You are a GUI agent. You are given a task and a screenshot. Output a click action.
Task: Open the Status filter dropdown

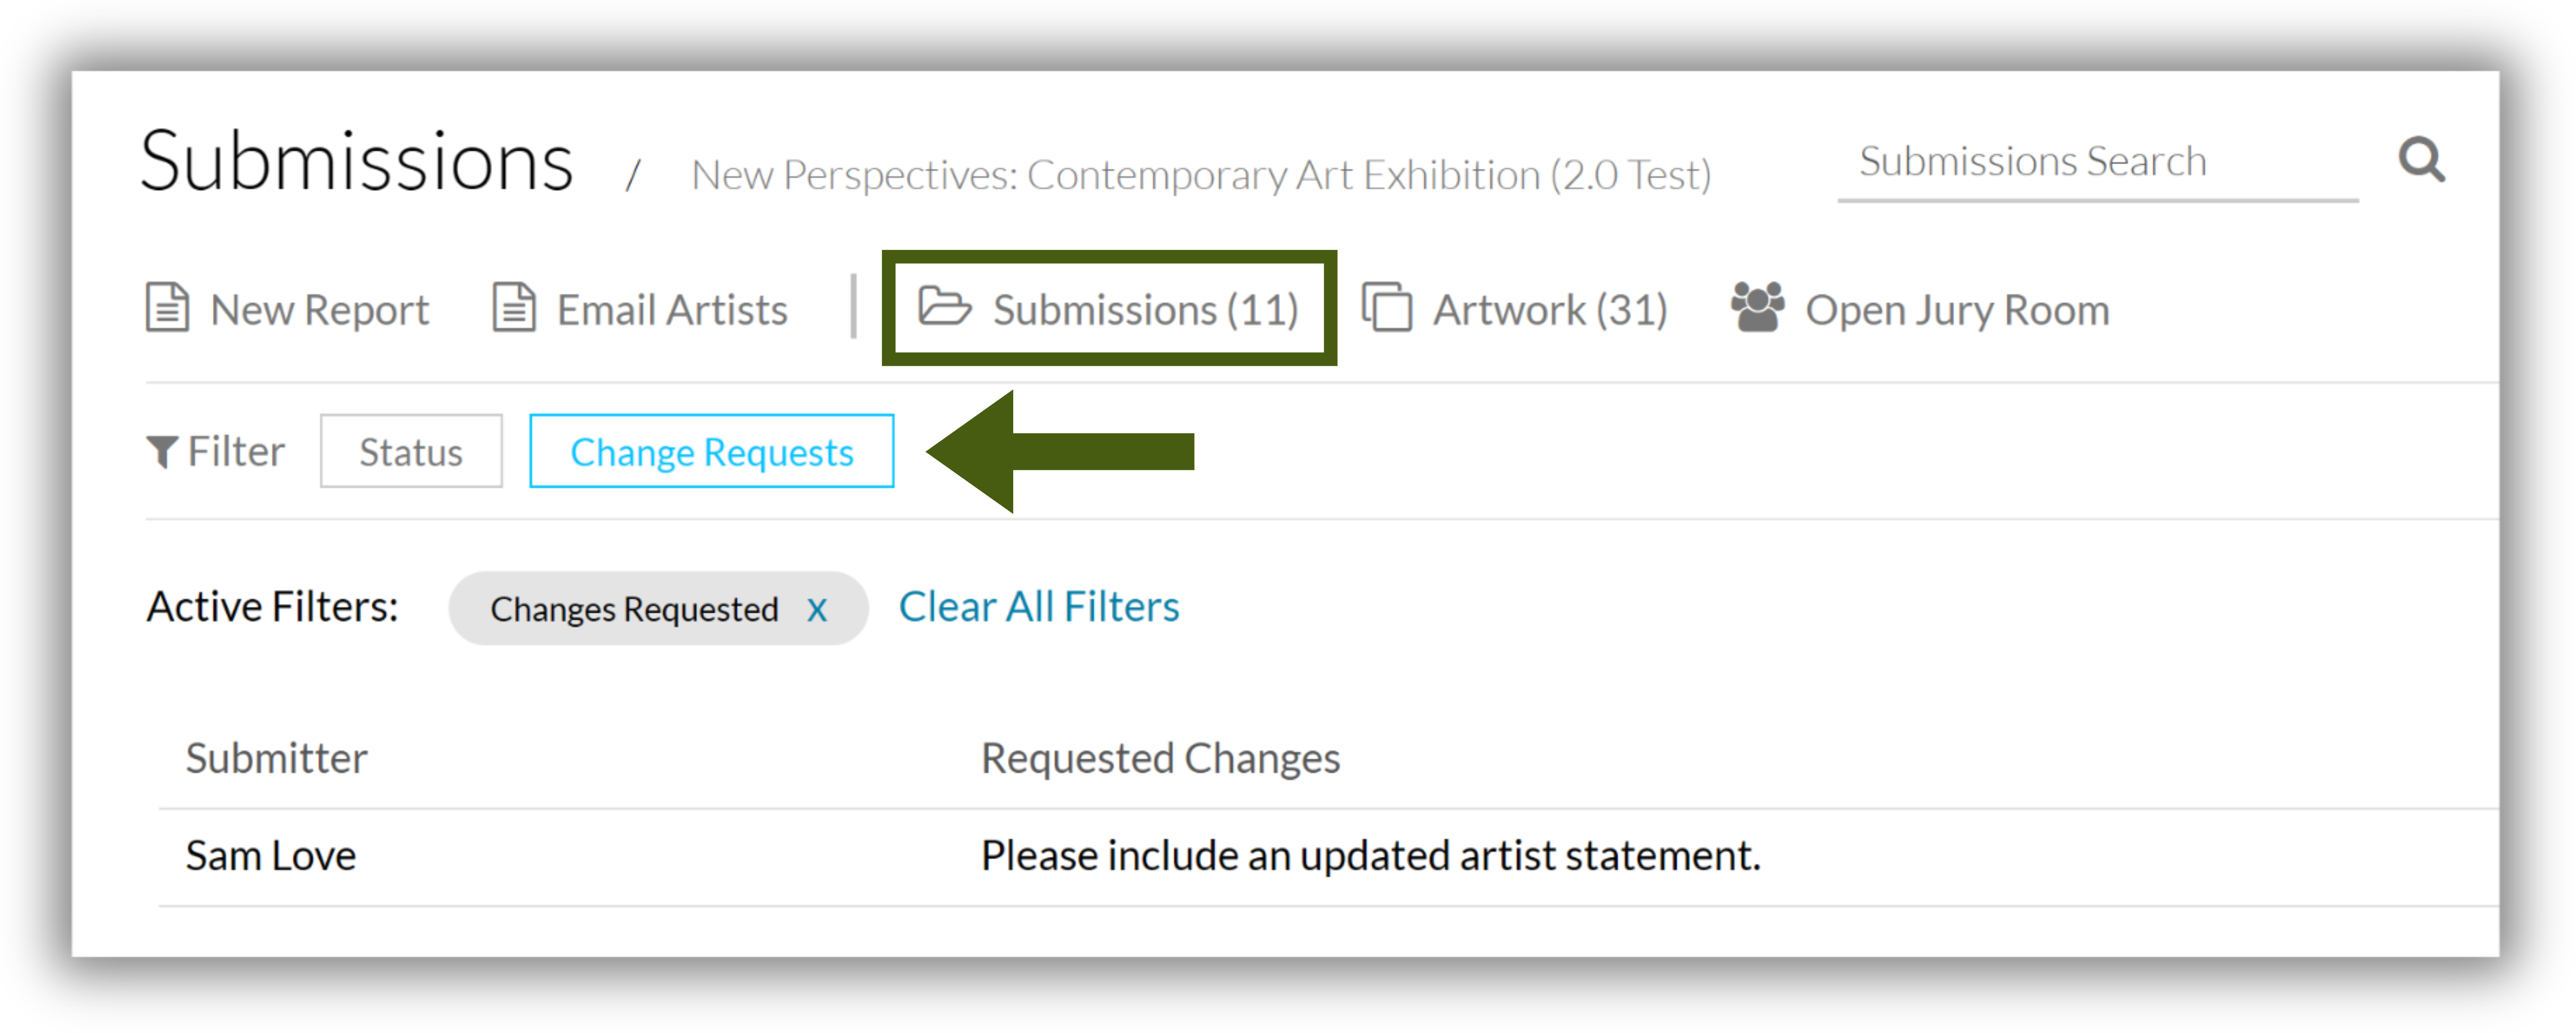tap(411, 451)
